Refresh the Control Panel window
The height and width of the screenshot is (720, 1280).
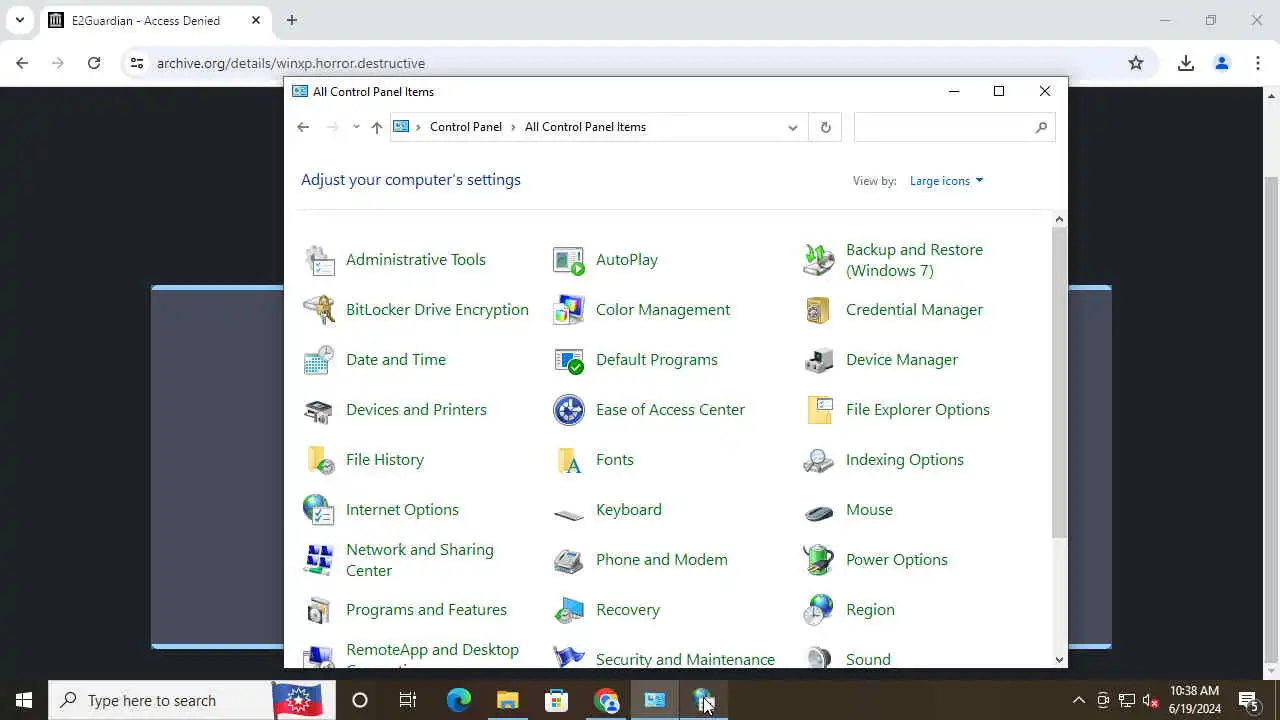pyautogui.click(x=825, y=127)
